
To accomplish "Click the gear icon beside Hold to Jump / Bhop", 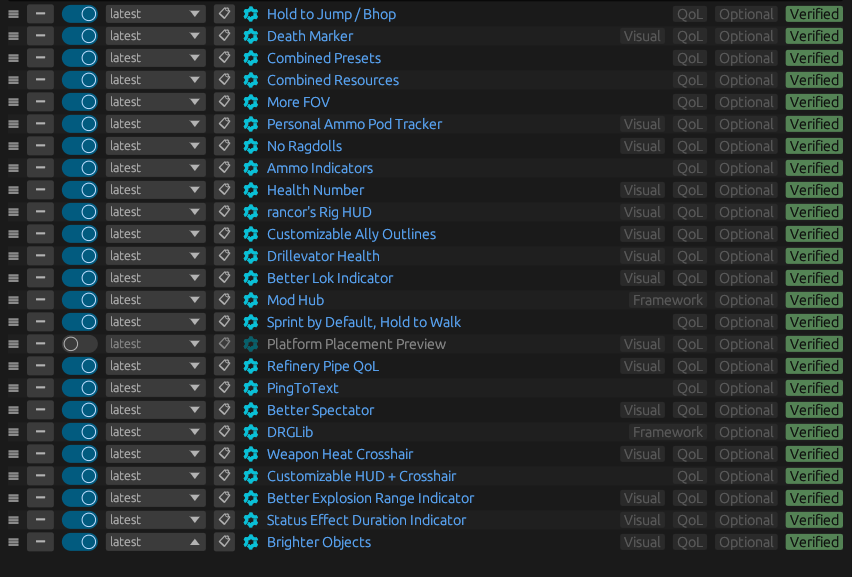I will 250,14.
